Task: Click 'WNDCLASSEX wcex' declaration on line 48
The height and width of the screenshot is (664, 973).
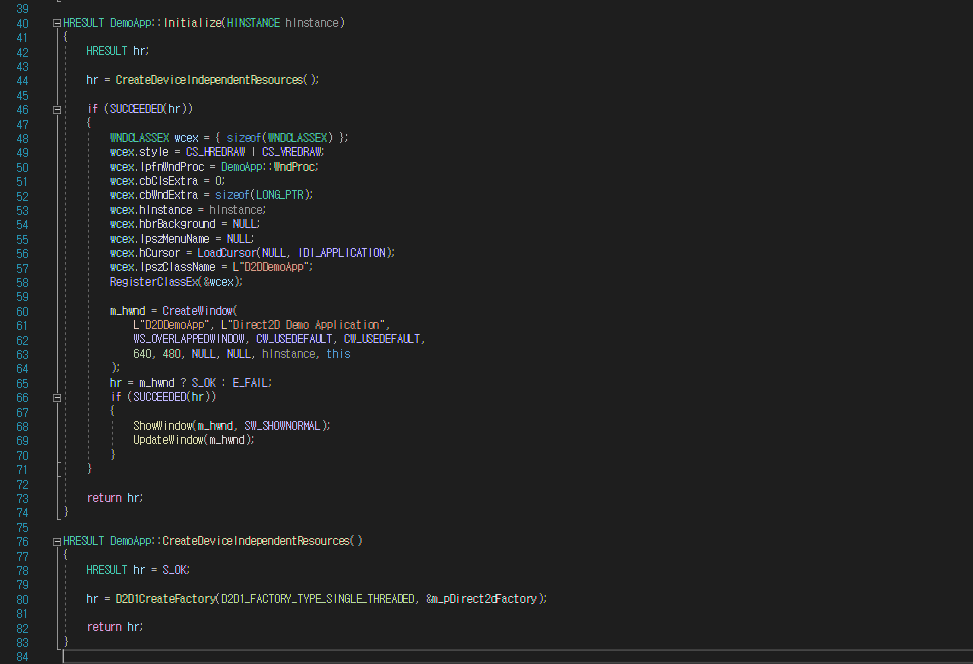Action: point(154,138)
